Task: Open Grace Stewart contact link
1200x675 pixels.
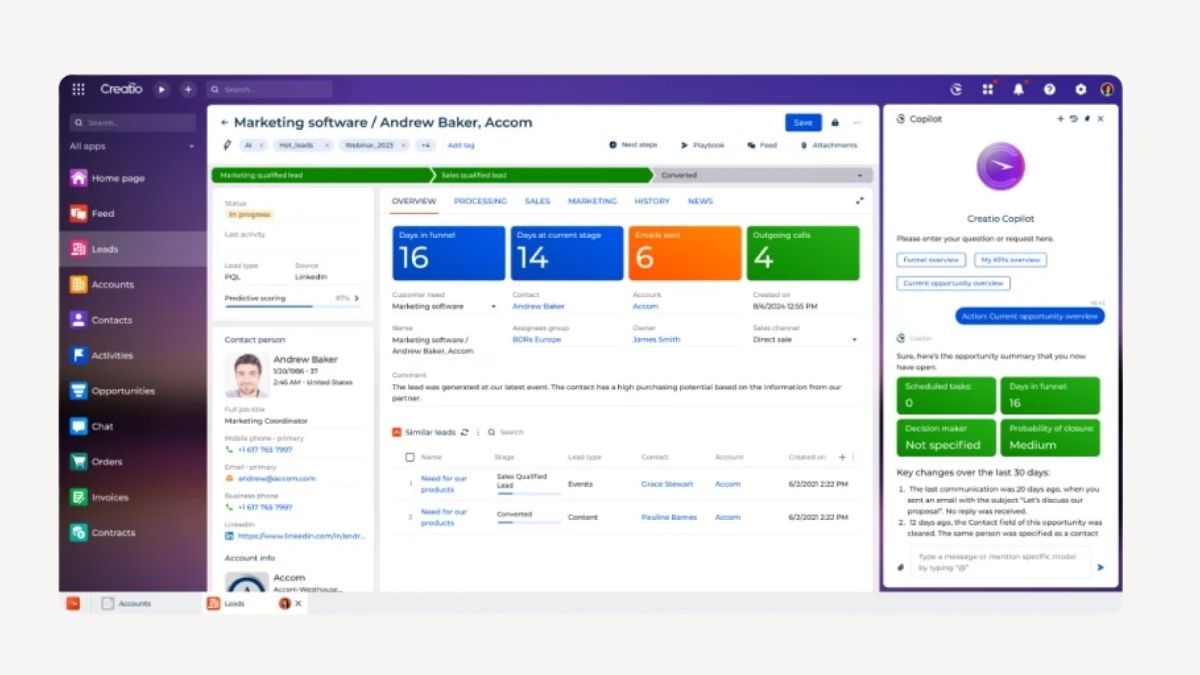Action: (x=667, y=484)
